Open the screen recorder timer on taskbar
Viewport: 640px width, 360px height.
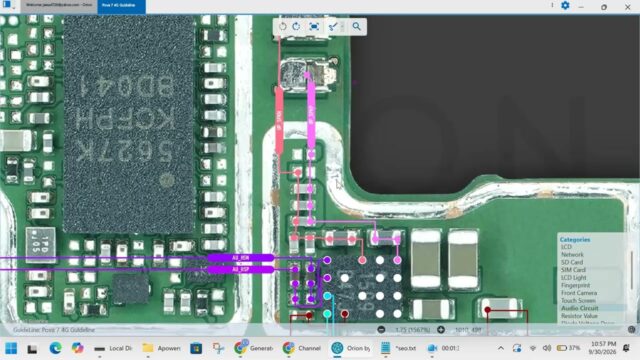pos(443,348)
